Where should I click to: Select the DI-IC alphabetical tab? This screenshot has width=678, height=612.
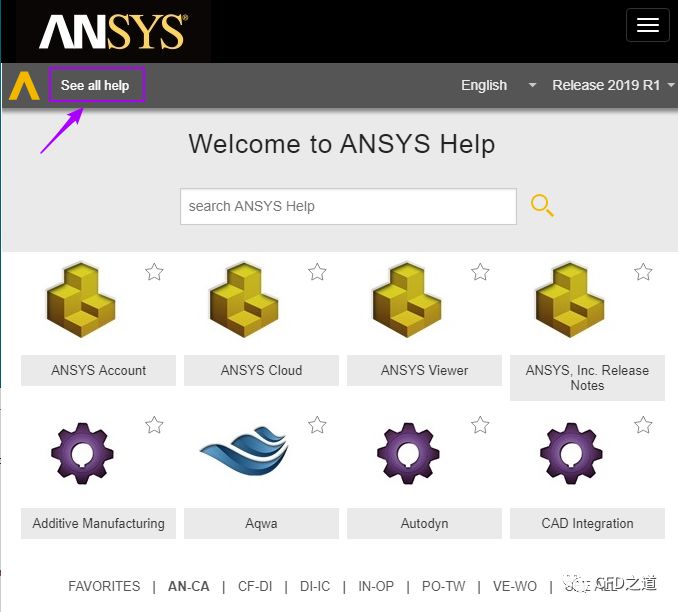[x=315, y=586]
